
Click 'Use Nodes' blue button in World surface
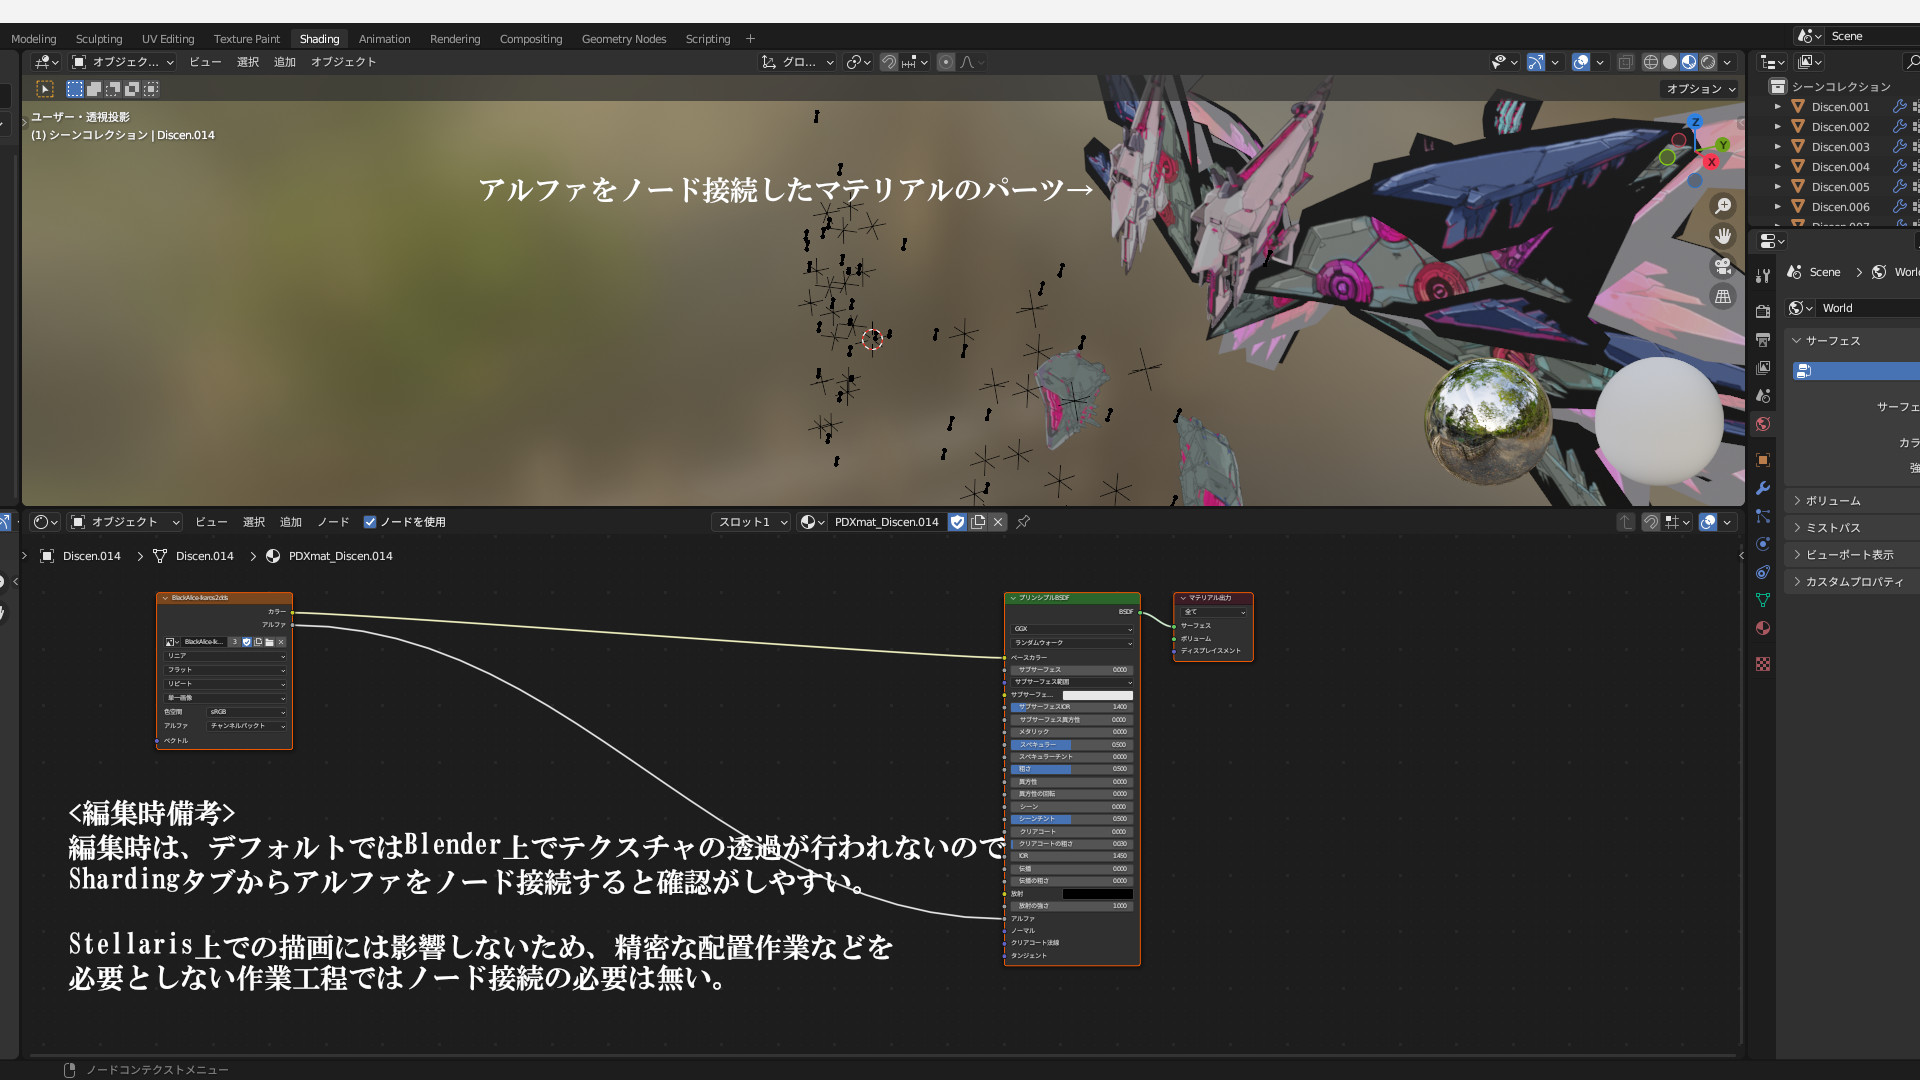pos(1855,371)
